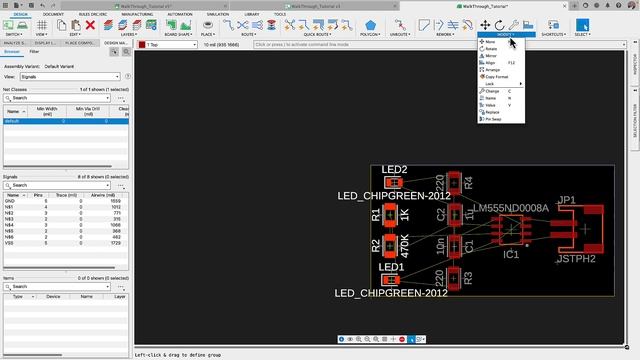Choose Mirror from the Modify menu

pos(501,56)
